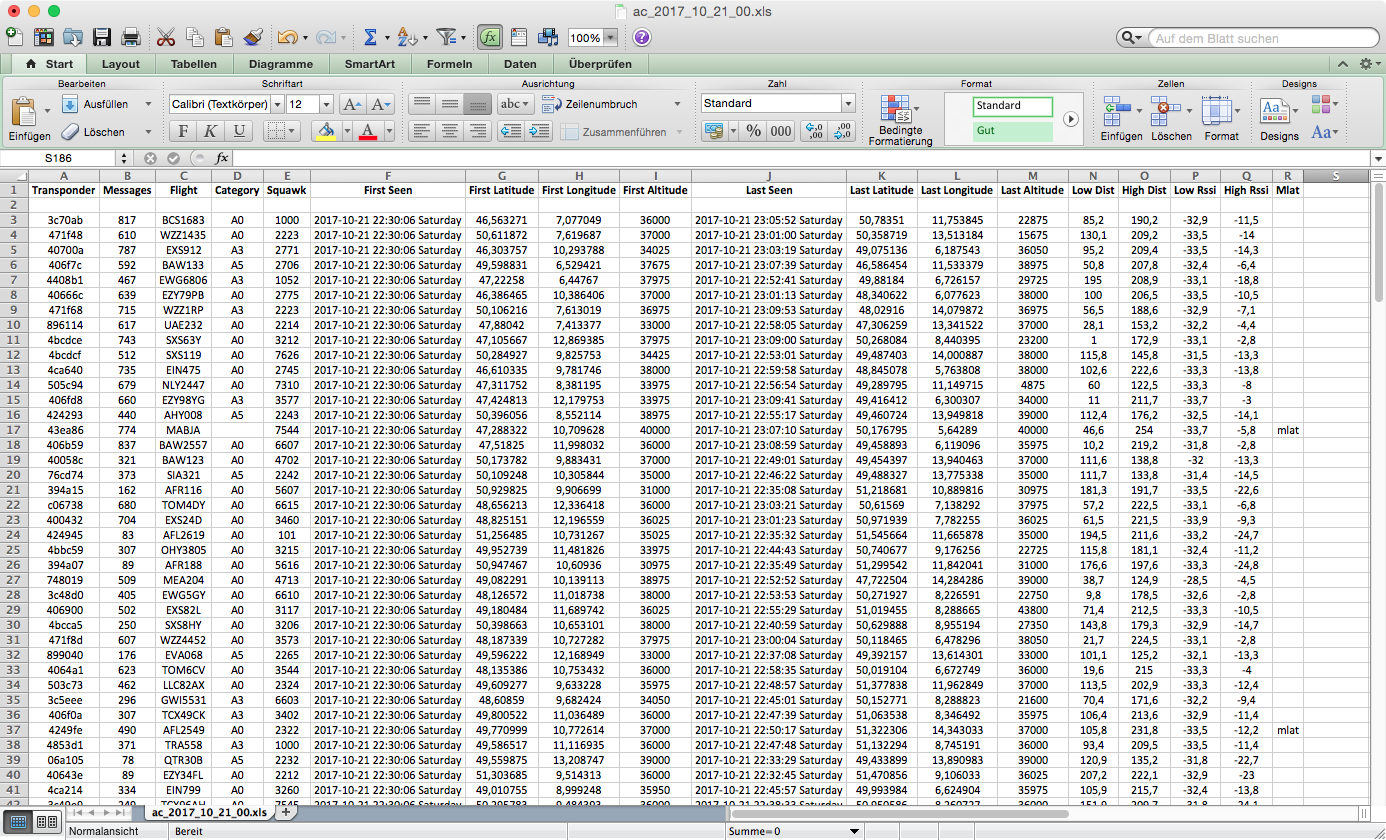This screenshot has height=840, width=1386.
Task: Toggle underline formatting (U)
Action: pos(239,131)
